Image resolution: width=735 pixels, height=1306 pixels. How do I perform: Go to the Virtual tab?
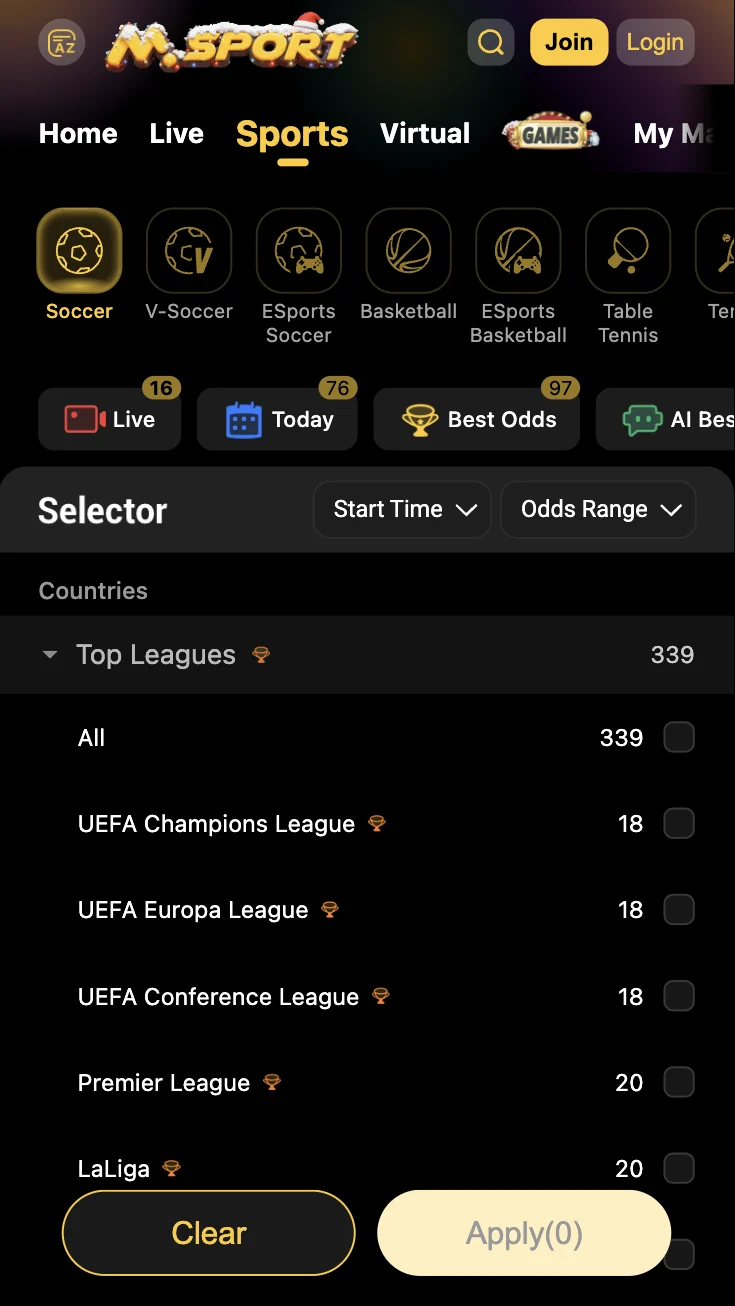click(x=425, y=134)
